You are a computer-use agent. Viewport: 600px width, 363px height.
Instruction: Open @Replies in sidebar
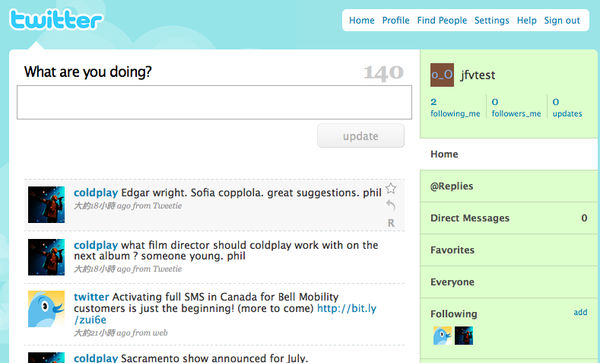509,186
